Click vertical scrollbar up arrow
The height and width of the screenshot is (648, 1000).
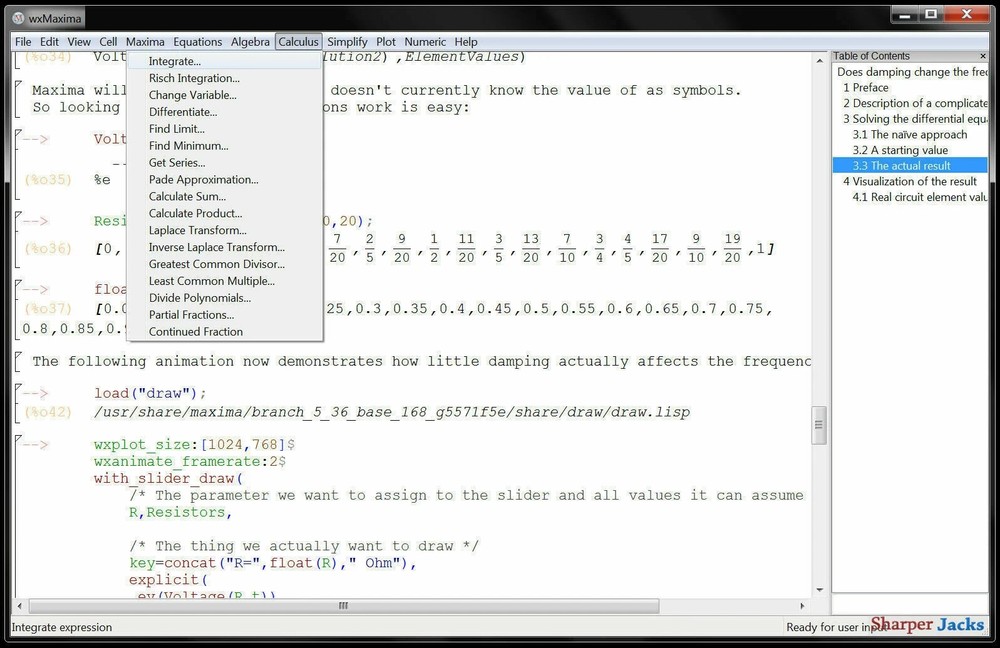point(820,60)
